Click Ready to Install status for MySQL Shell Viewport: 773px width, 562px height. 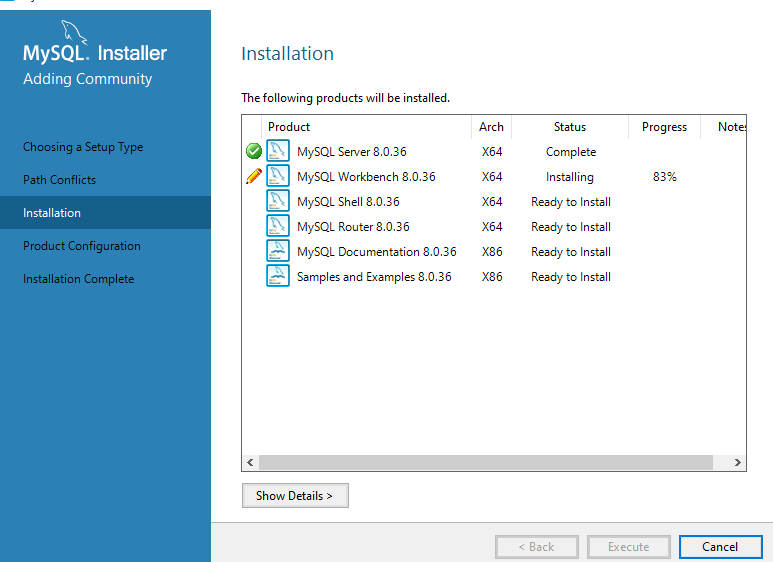[x=571, y=202]
